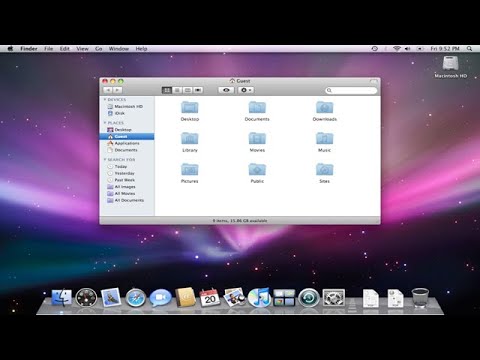This screenshot has height=360, width=480.
Task: Open iCal calendar in the Dock
Action: click(x=210, y=297)
